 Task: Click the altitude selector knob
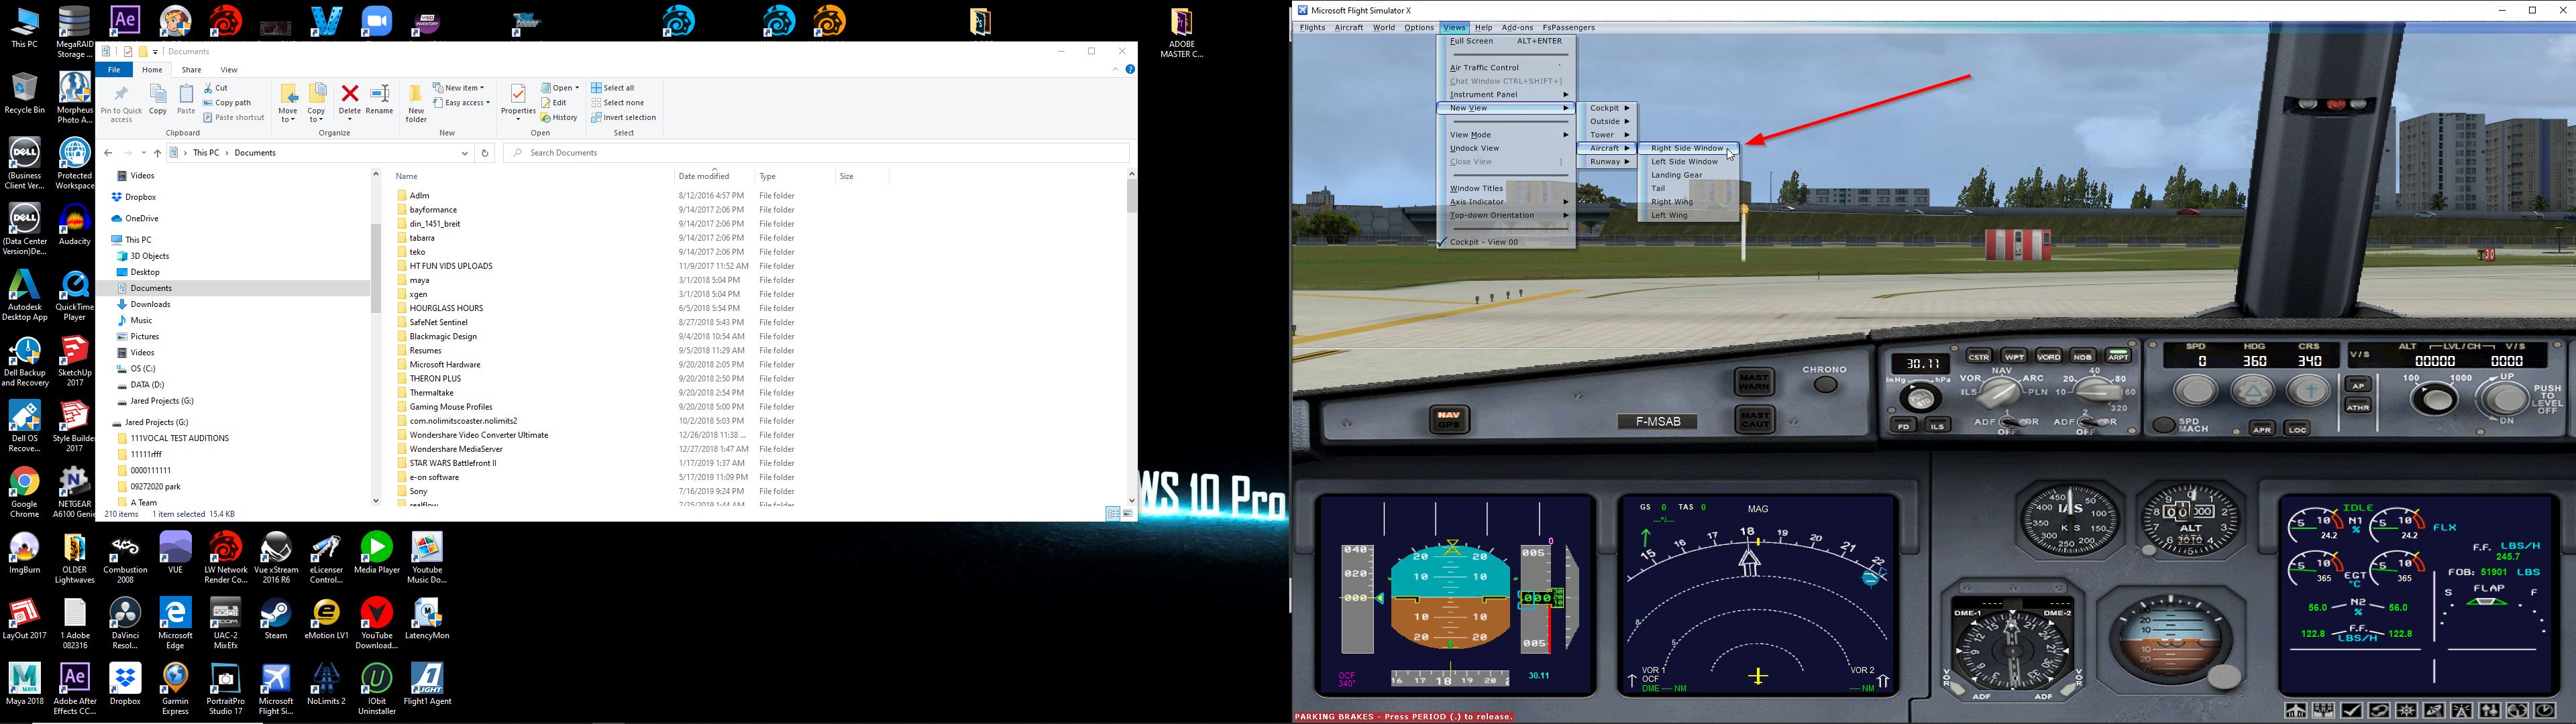point(2435,400)
